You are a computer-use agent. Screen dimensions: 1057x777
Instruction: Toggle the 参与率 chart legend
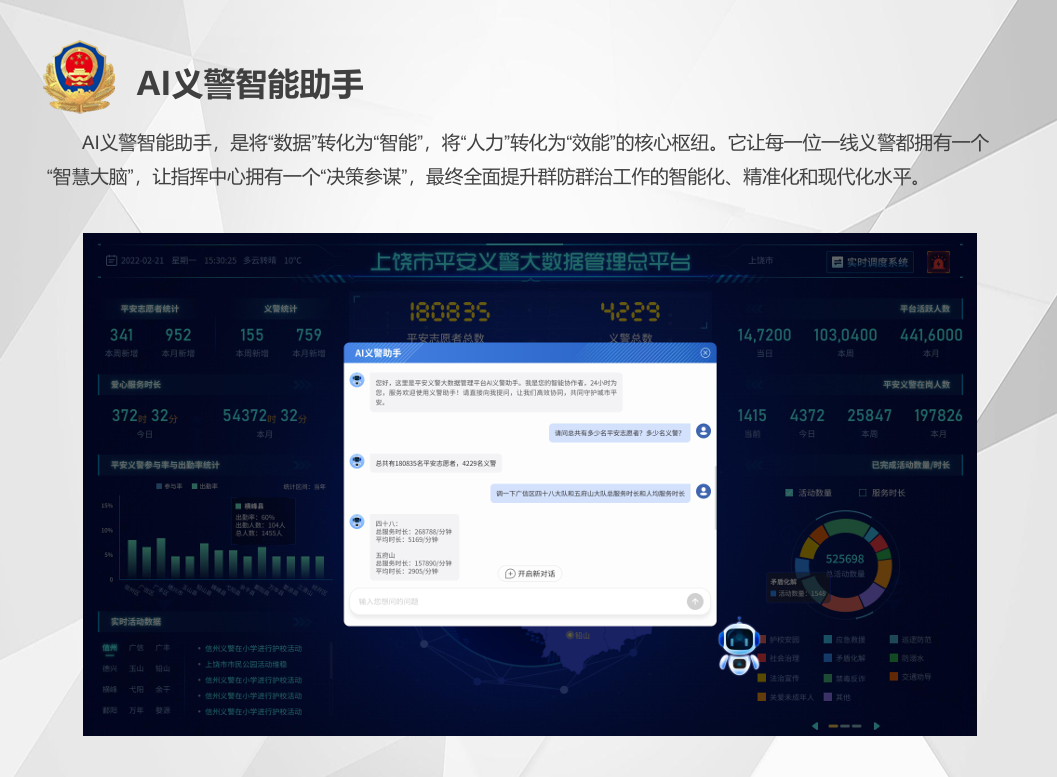(x=169, y=486)
